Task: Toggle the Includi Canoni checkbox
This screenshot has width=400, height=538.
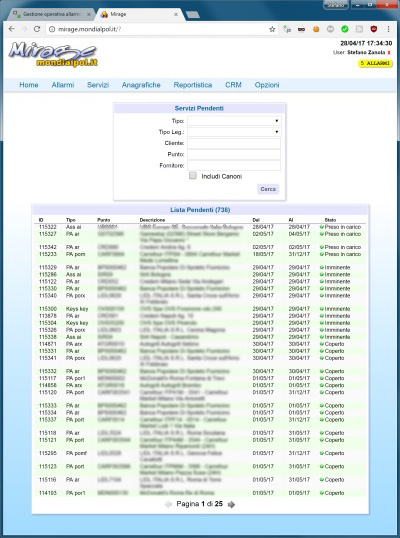Action: (193, 176)
